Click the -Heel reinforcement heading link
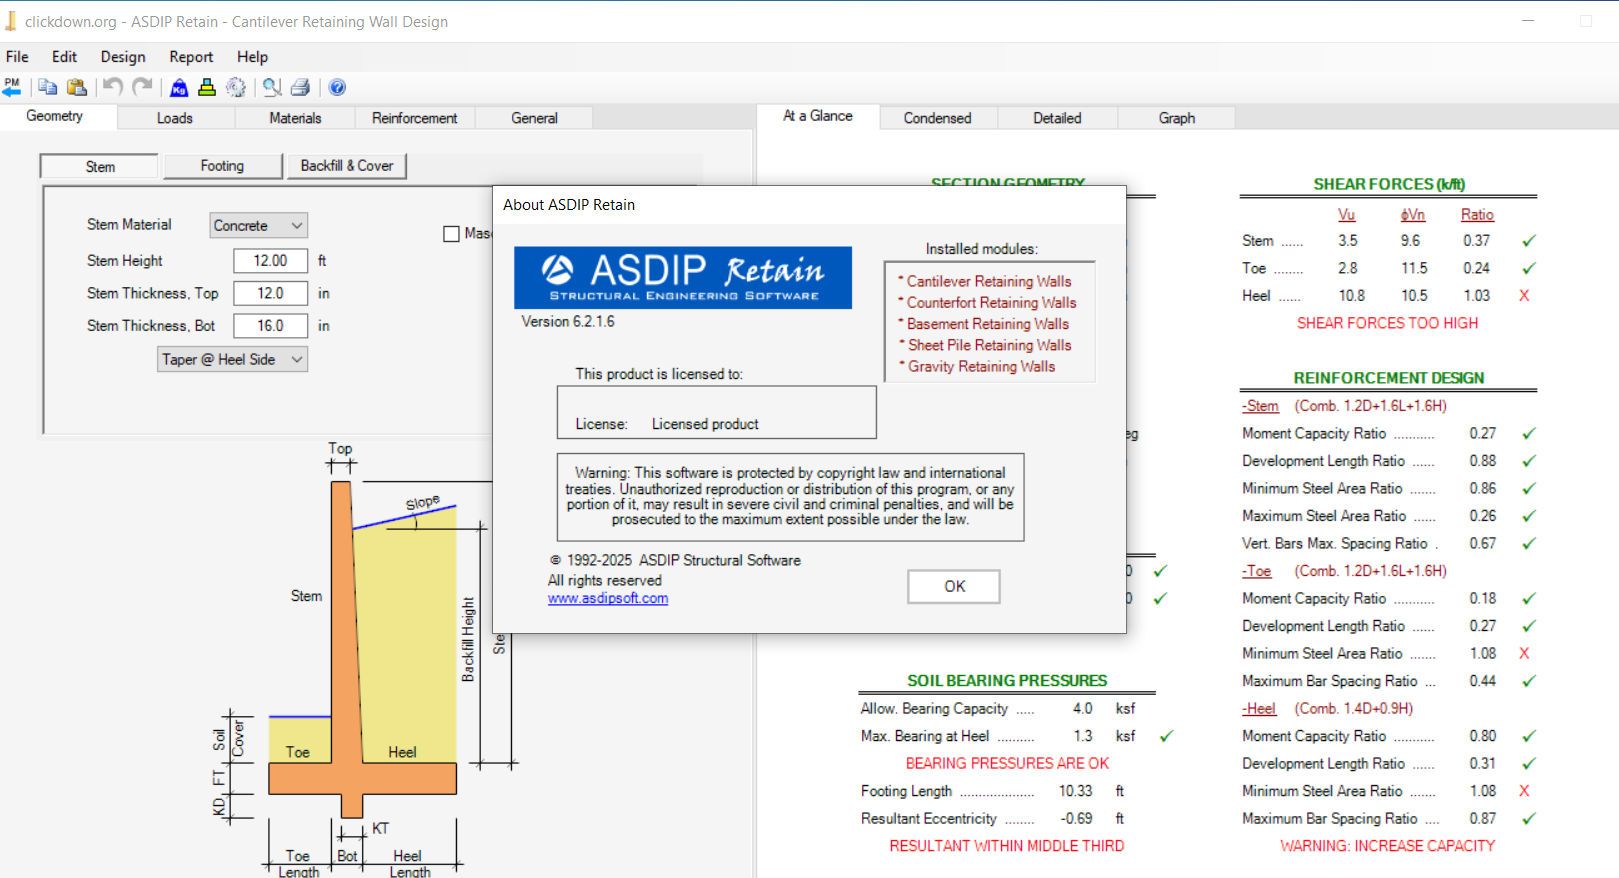 [1259, 708]
